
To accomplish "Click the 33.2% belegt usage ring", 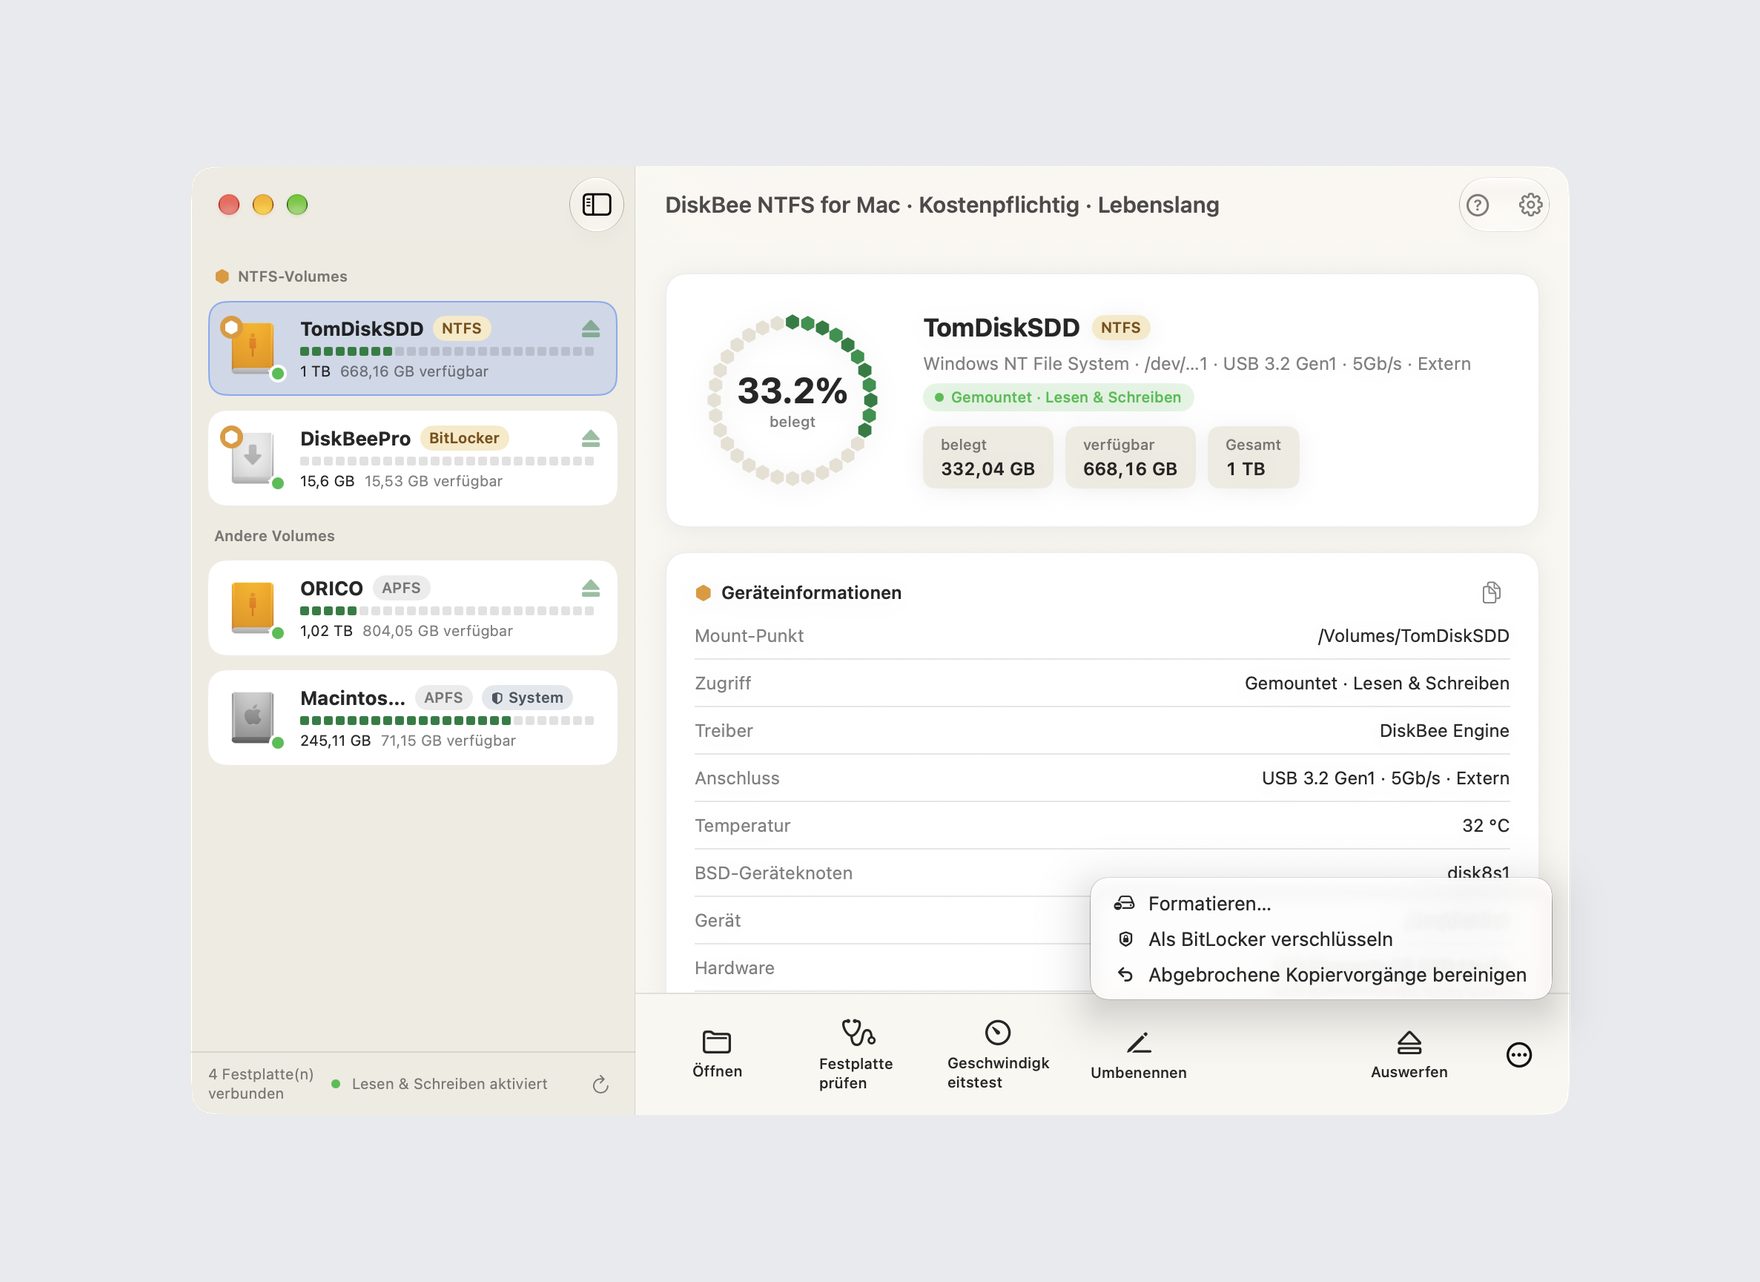I will point(792,400).
